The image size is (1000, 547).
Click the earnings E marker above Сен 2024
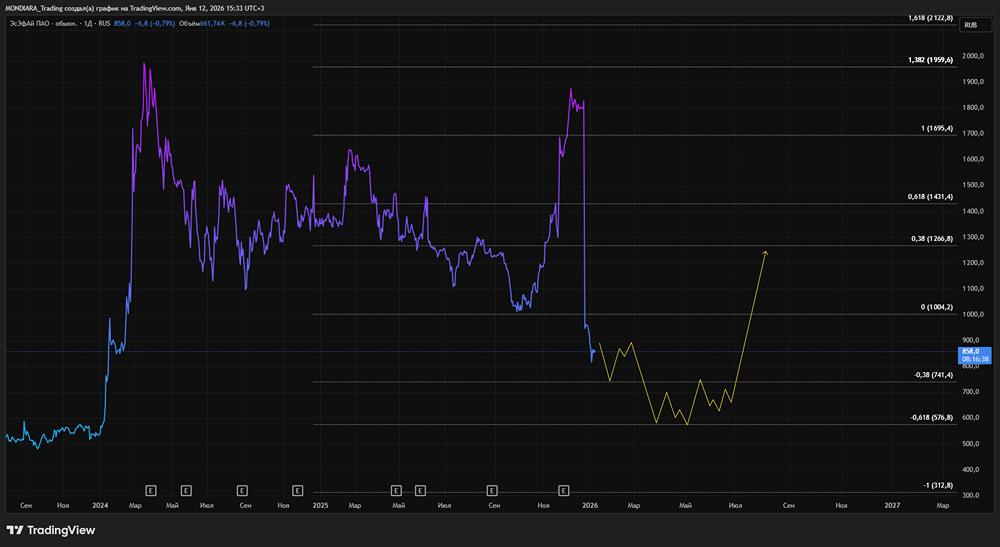point(242,490)
